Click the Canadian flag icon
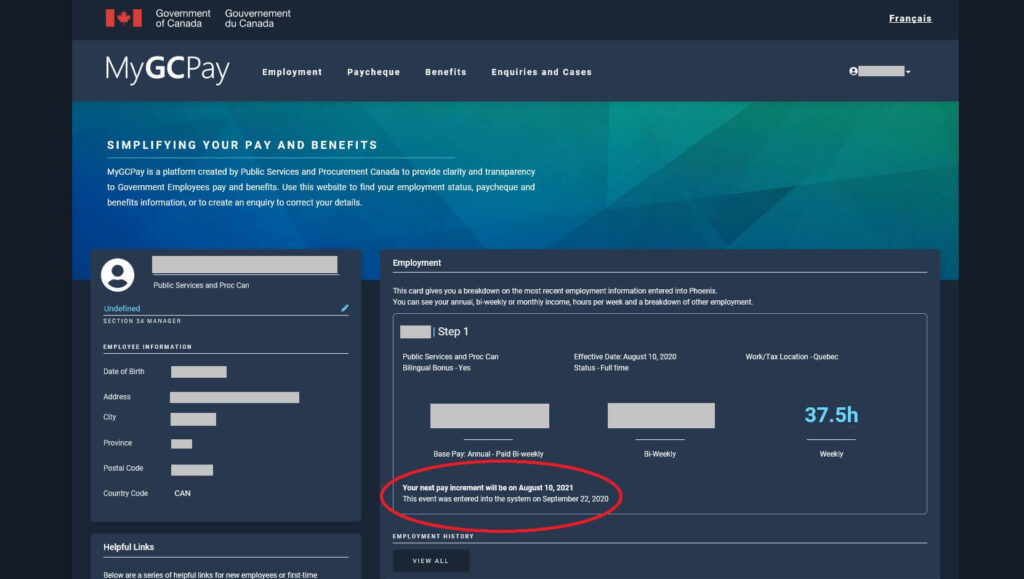 (123, 18)
